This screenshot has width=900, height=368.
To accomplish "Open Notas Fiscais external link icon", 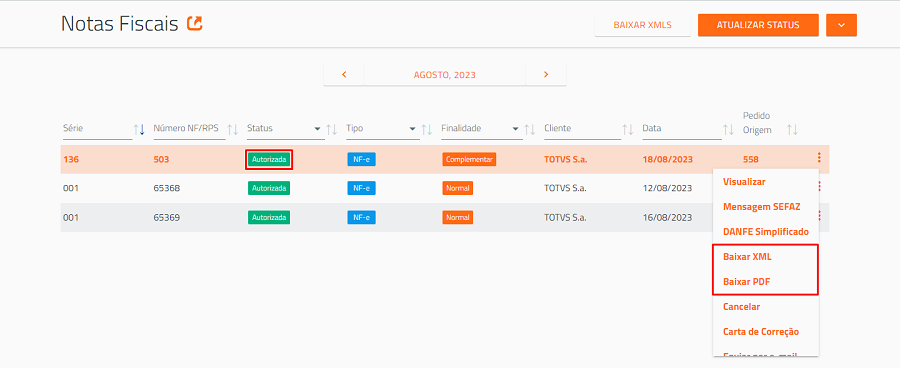I will (195, 24).
